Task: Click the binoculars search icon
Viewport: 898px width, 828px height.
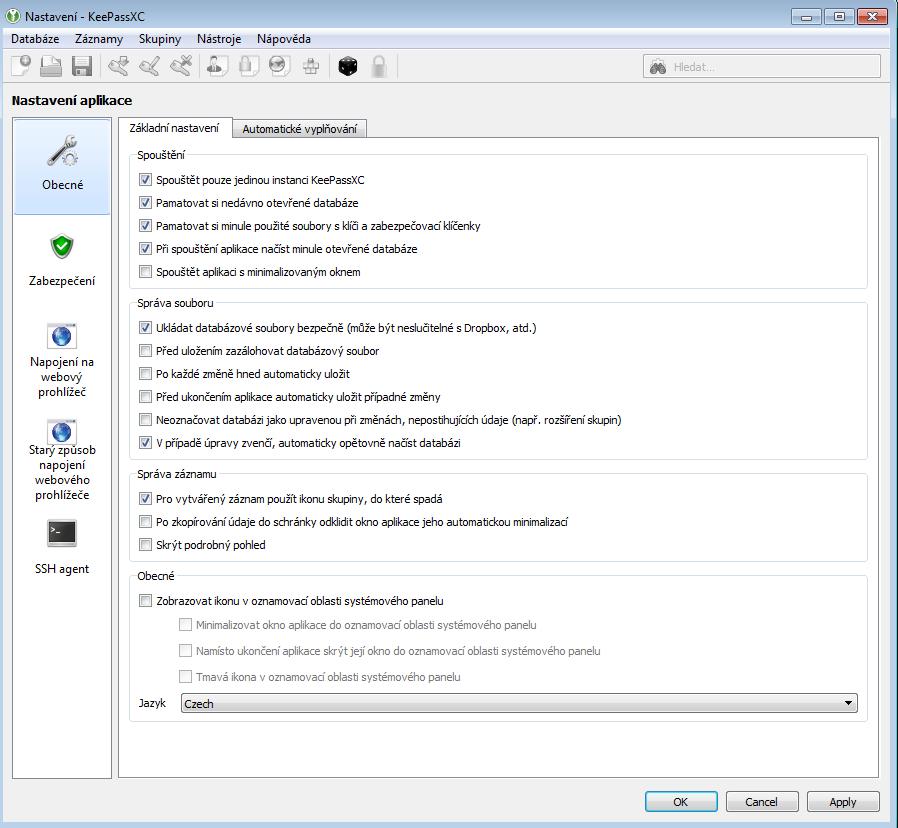Action: coord(658,67)
